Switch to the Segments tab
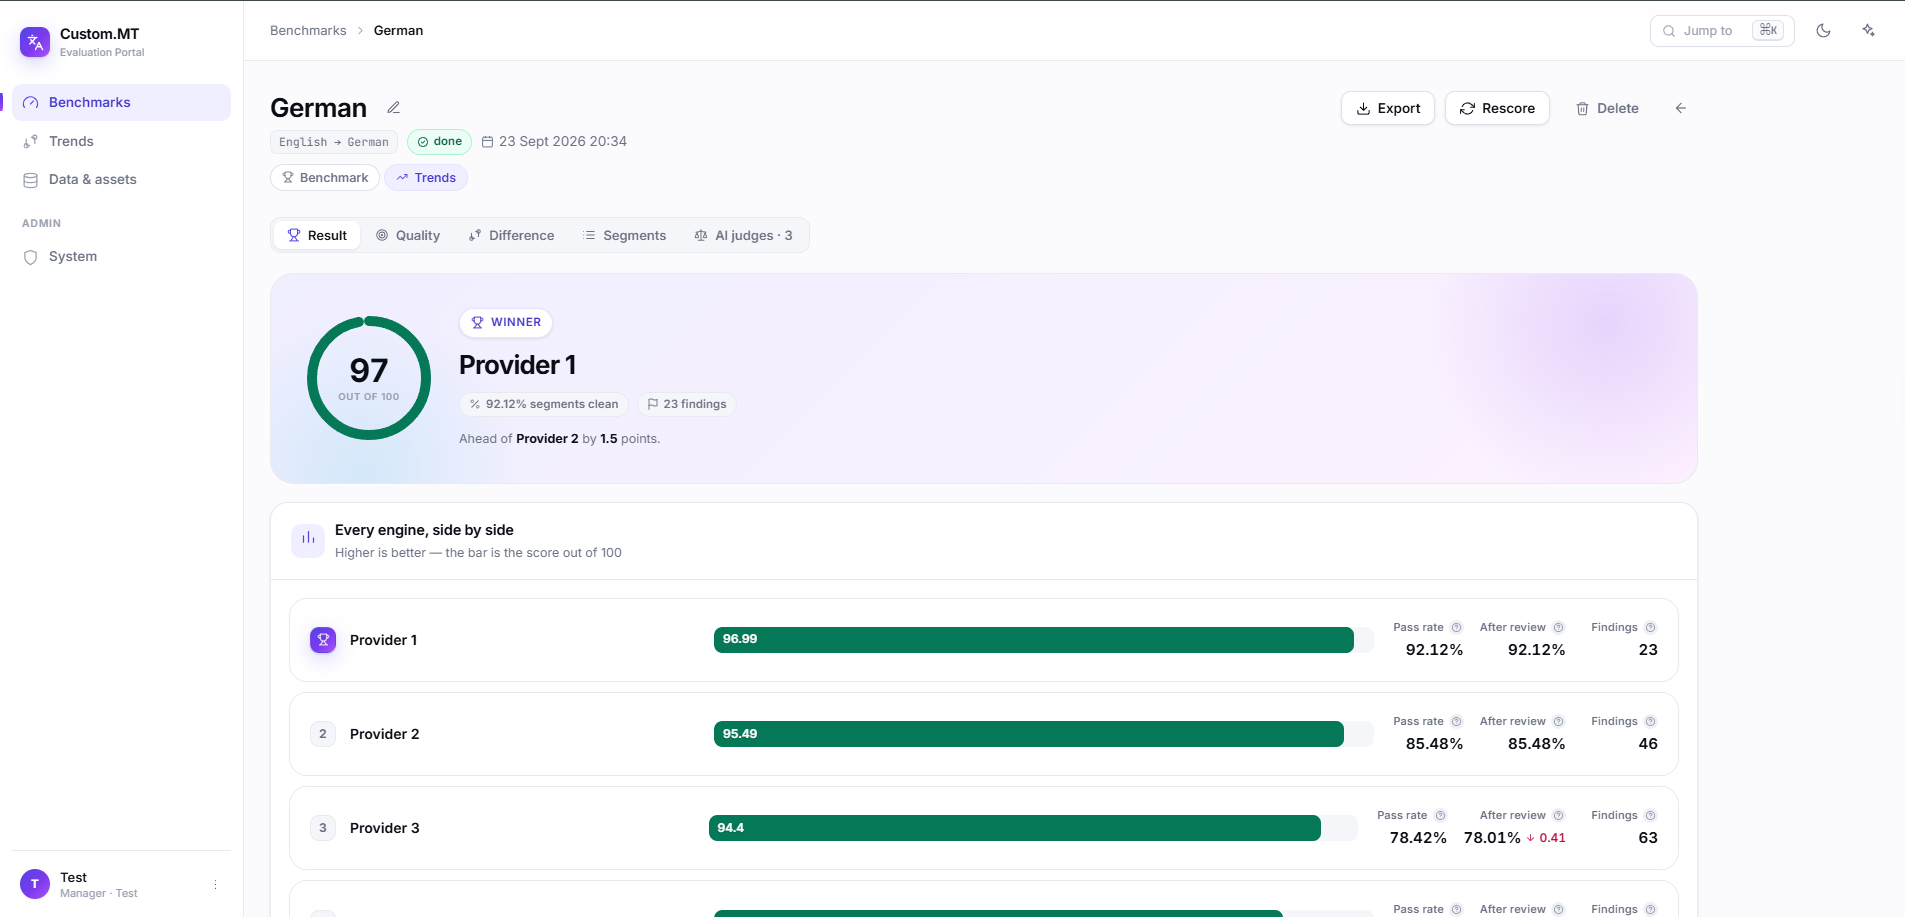 tap(625, 235)
